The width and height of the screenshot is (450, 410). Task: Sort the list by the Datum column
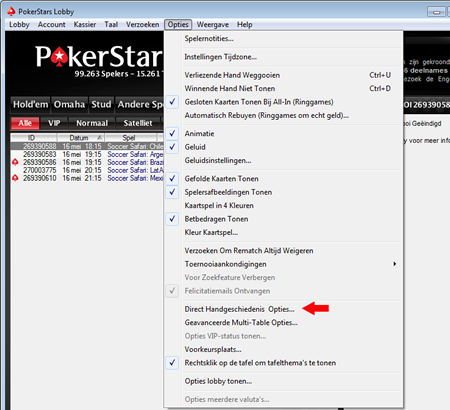point(81,138)
